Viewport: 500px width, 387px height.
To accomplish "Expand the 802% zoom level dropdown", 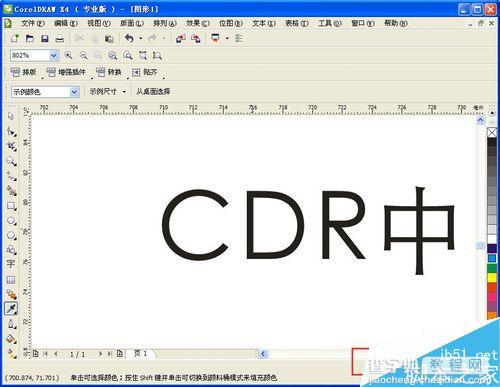I will tap(54, 55).
